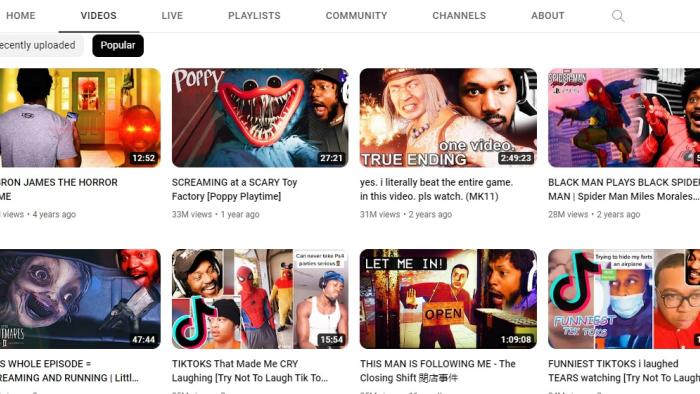
Task: Open the 12:52 horror game thumbnail
Action: pyautogui.click(x=80, y=118)
